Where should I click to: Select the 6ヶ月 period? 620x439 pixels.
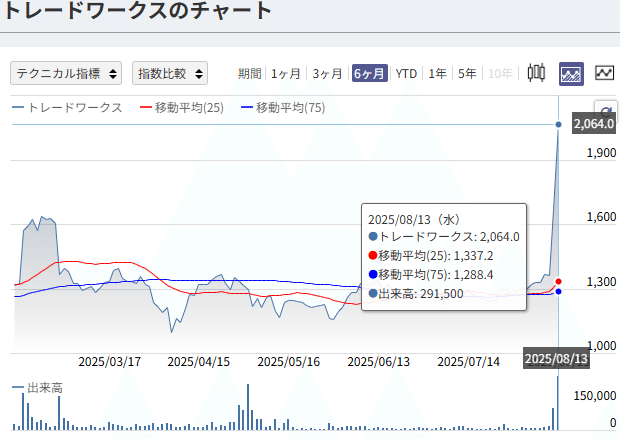369,73
